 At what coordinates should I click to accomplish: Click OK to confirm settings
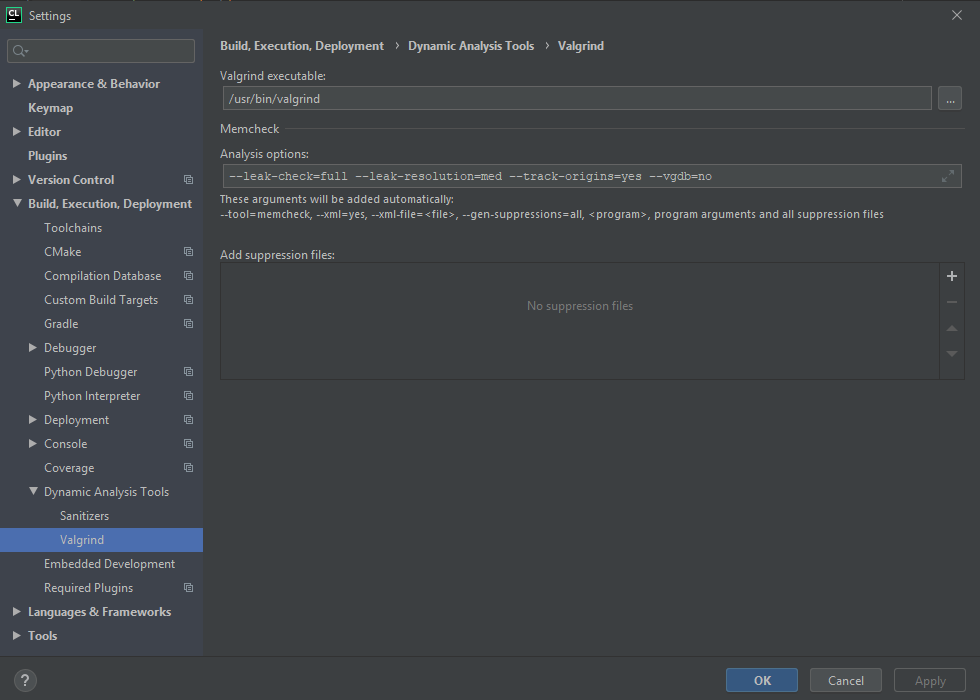point(762,680)
